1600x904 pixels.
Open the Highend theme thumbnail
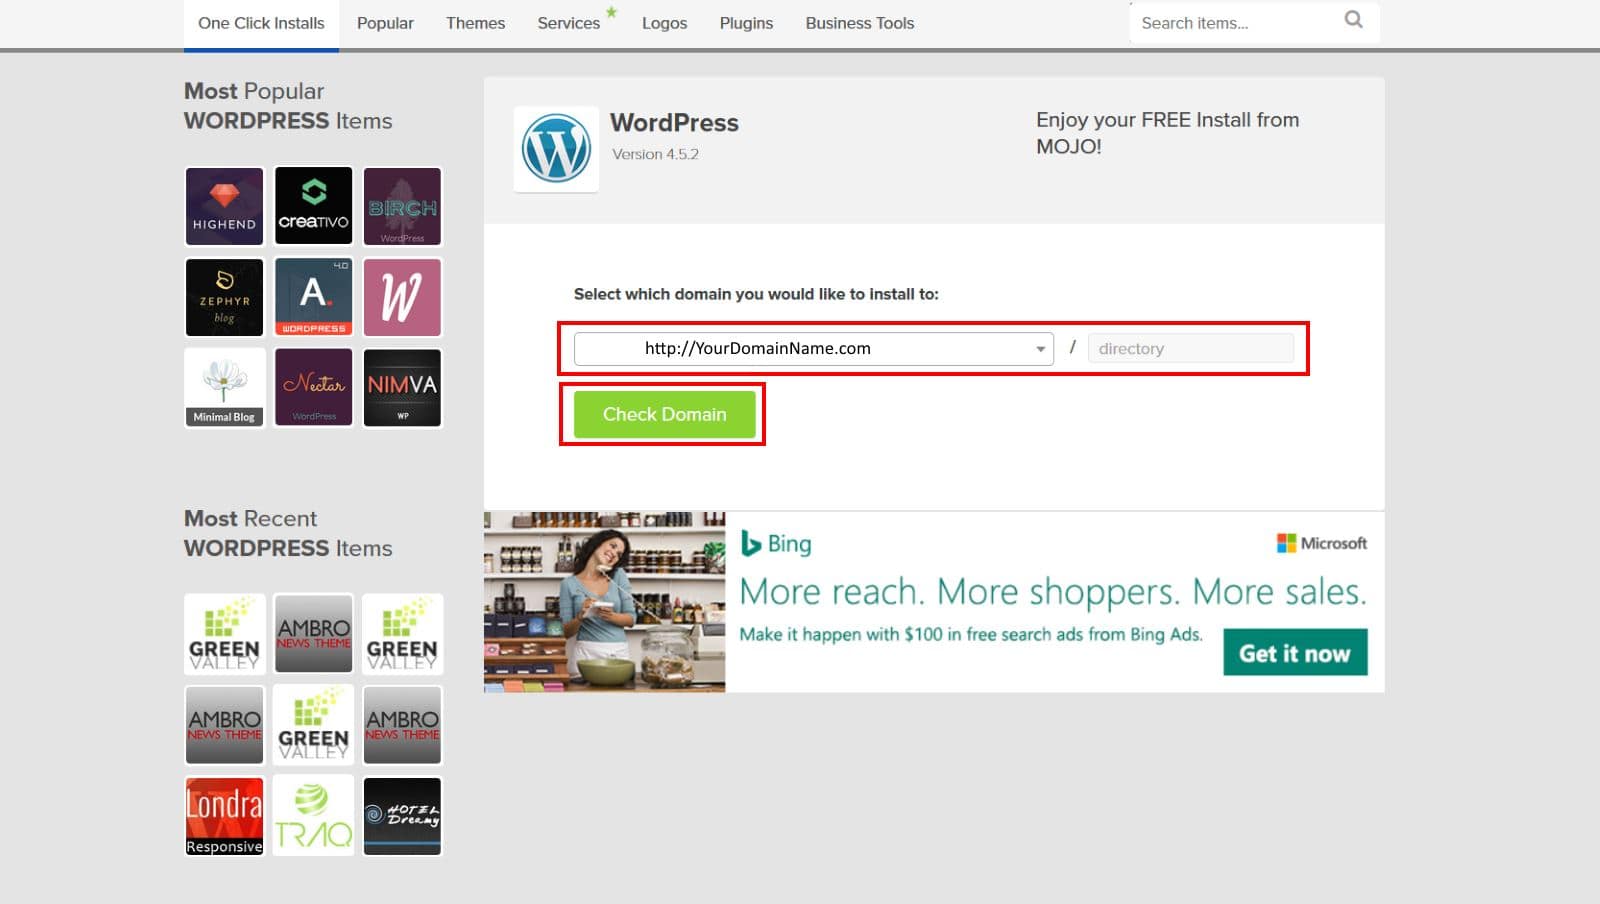coord(224,206)
